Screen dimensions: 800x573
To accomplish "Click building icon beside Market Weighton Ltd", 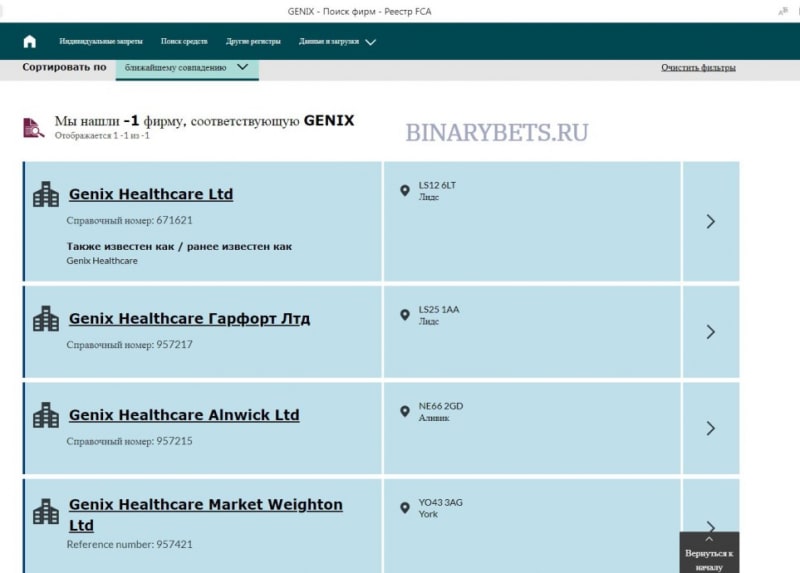I will click(x=46, y=511).
